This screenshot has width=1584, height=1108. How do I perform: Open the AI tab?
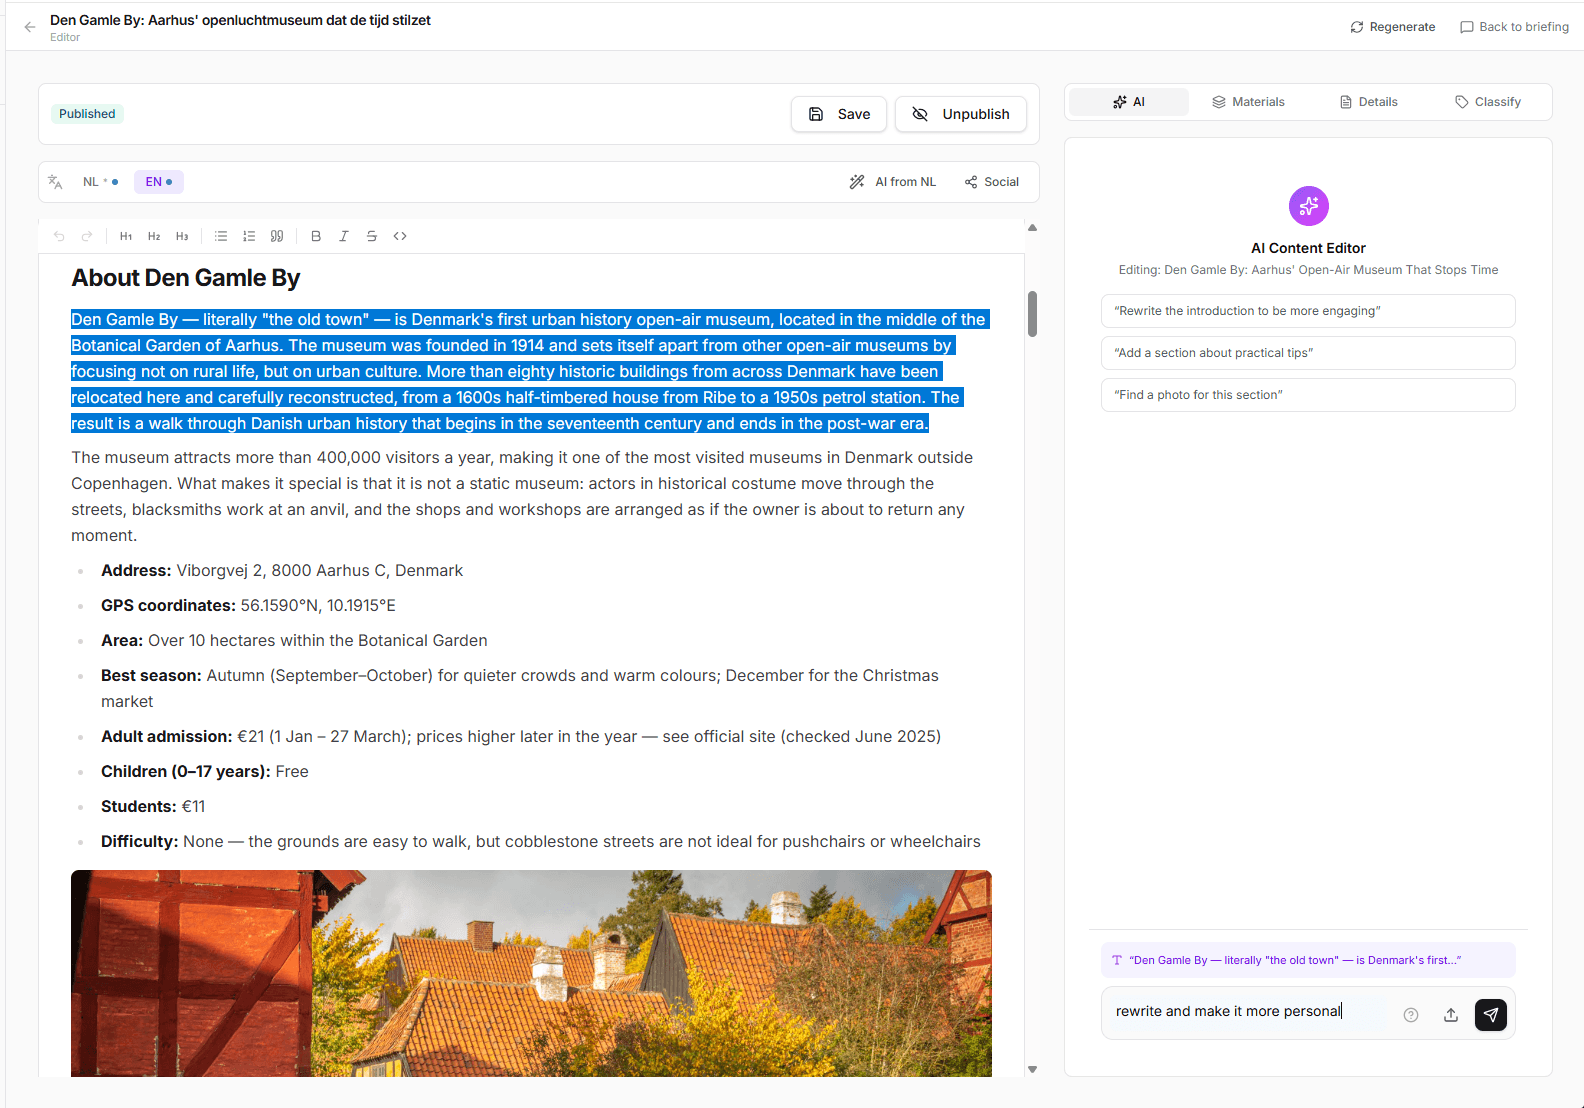[x=1129, y=102]
